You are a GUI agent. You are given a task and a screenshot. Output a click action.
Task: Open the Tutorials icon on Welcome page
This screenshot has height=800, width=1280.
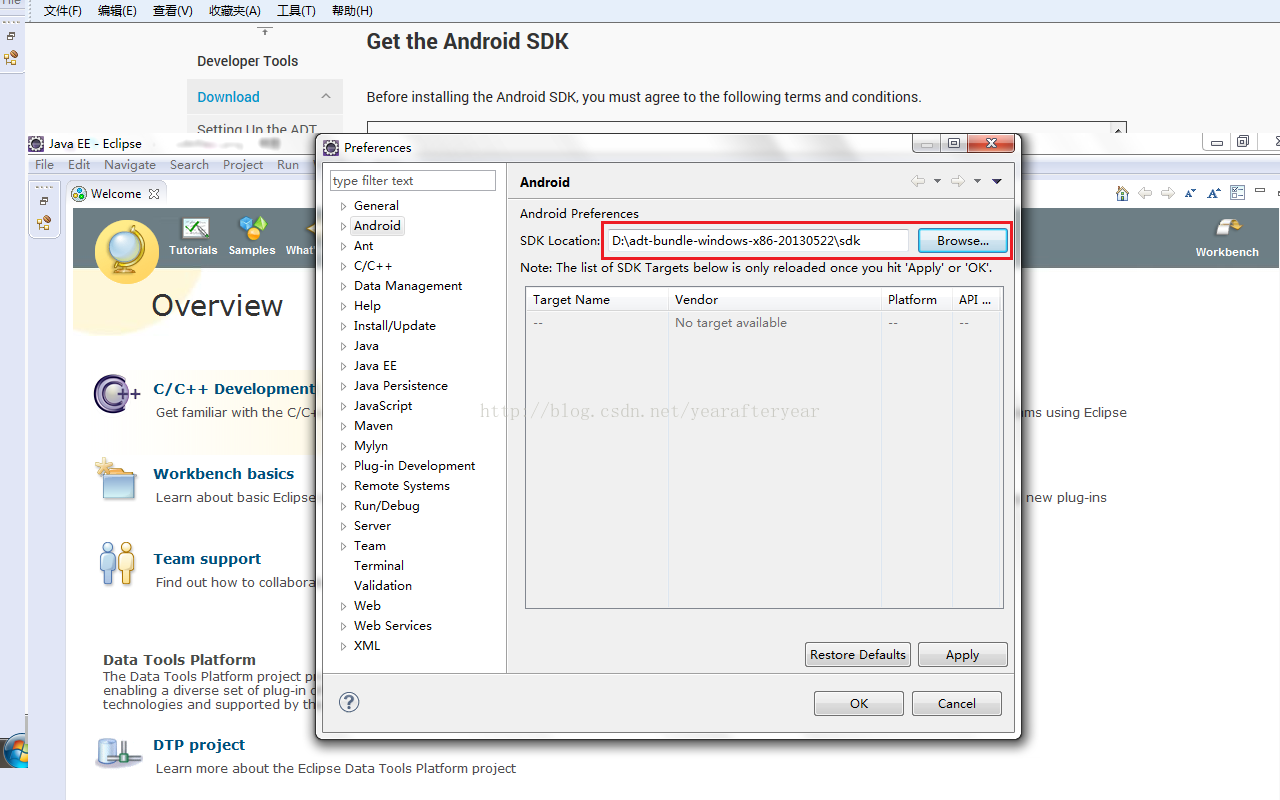pyautogui.click(x=195, y=229)
